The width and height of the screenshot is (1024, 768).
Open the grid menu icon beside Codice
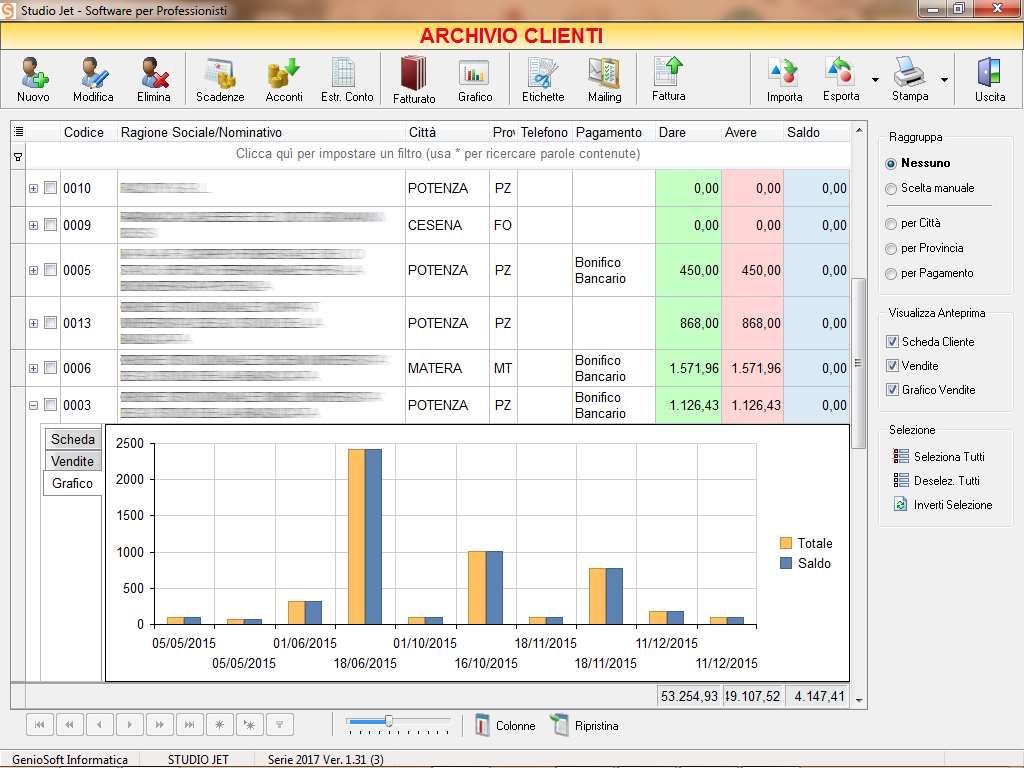click(x=18, y=132)
